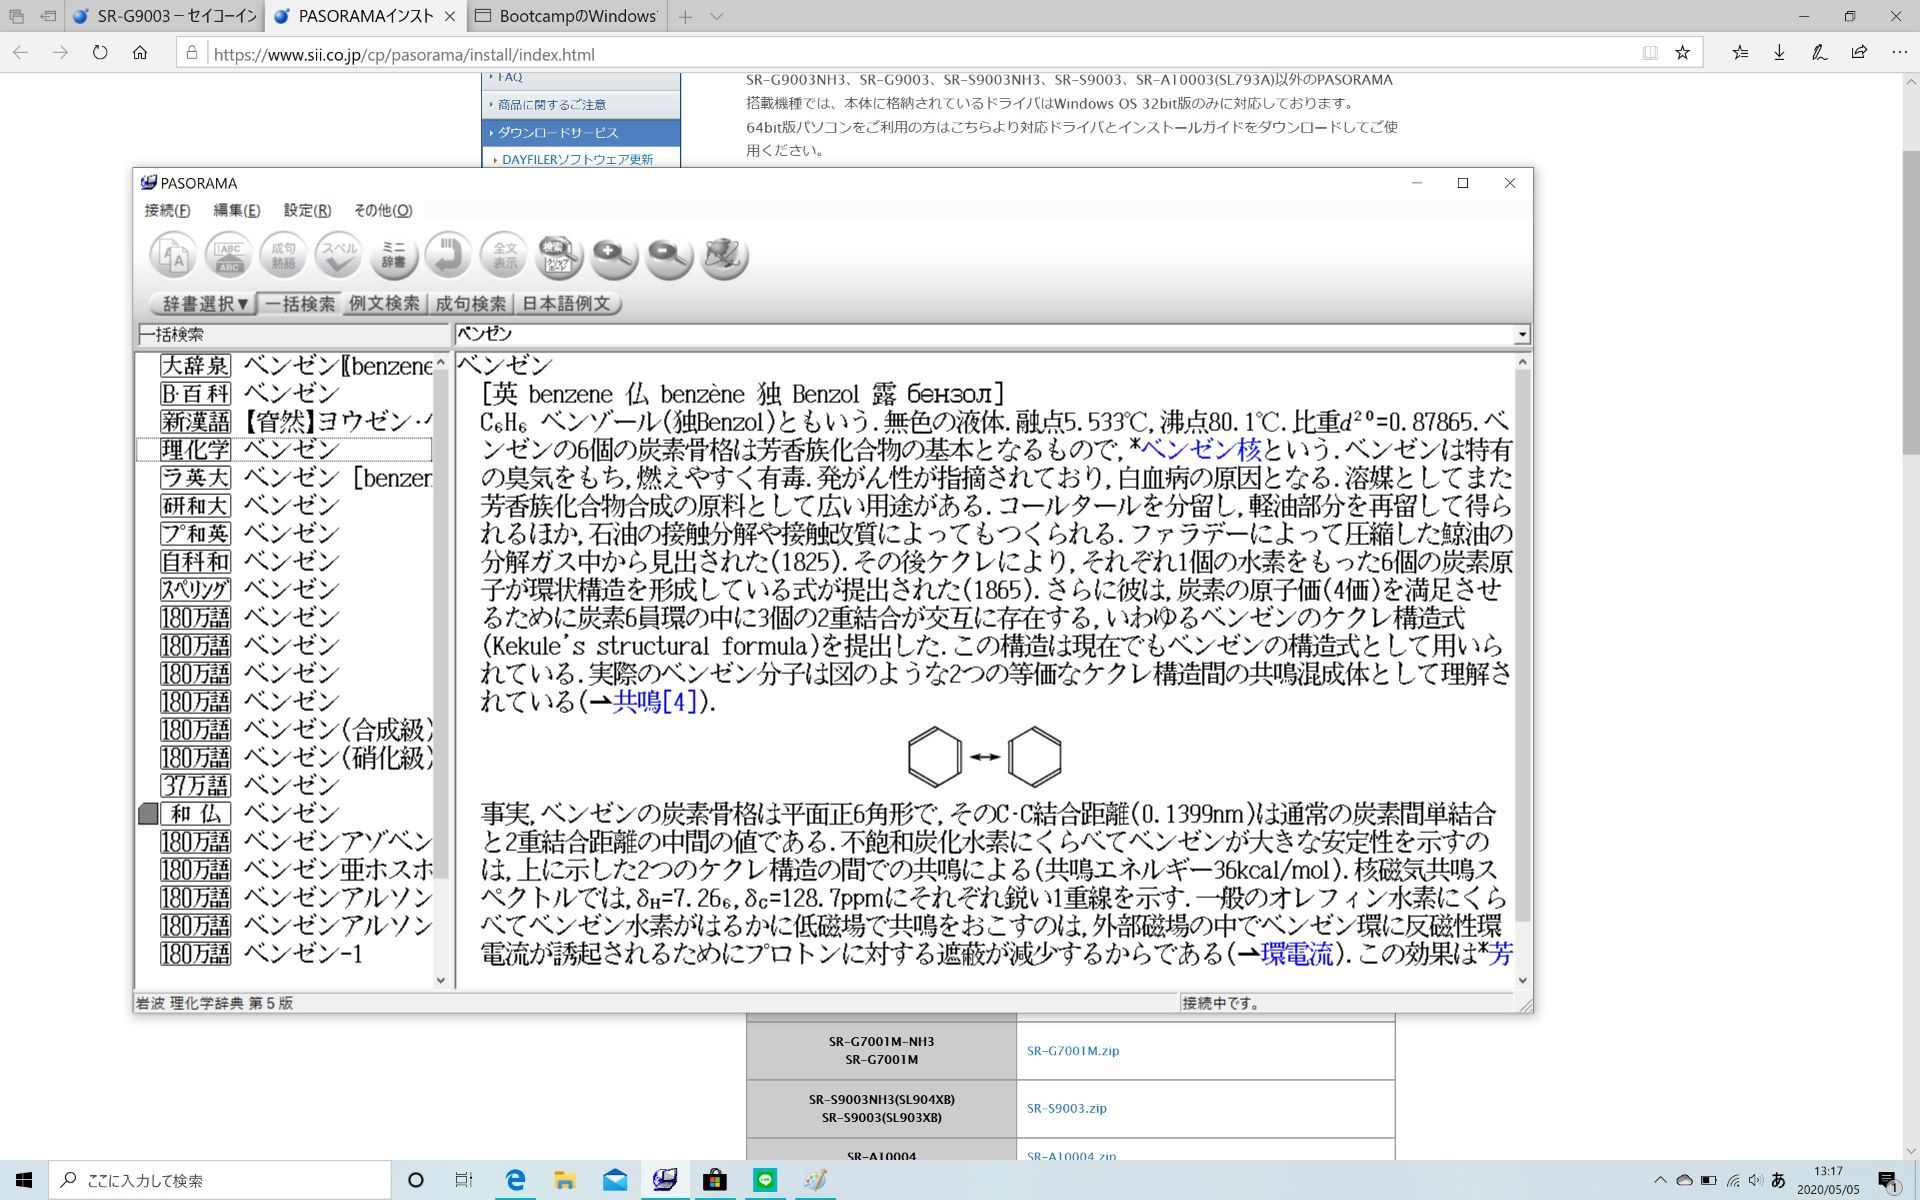Viewport: 1920px width, 1200px height.
Task: Switch to 例文検索 example search tab
Action: 384,304
